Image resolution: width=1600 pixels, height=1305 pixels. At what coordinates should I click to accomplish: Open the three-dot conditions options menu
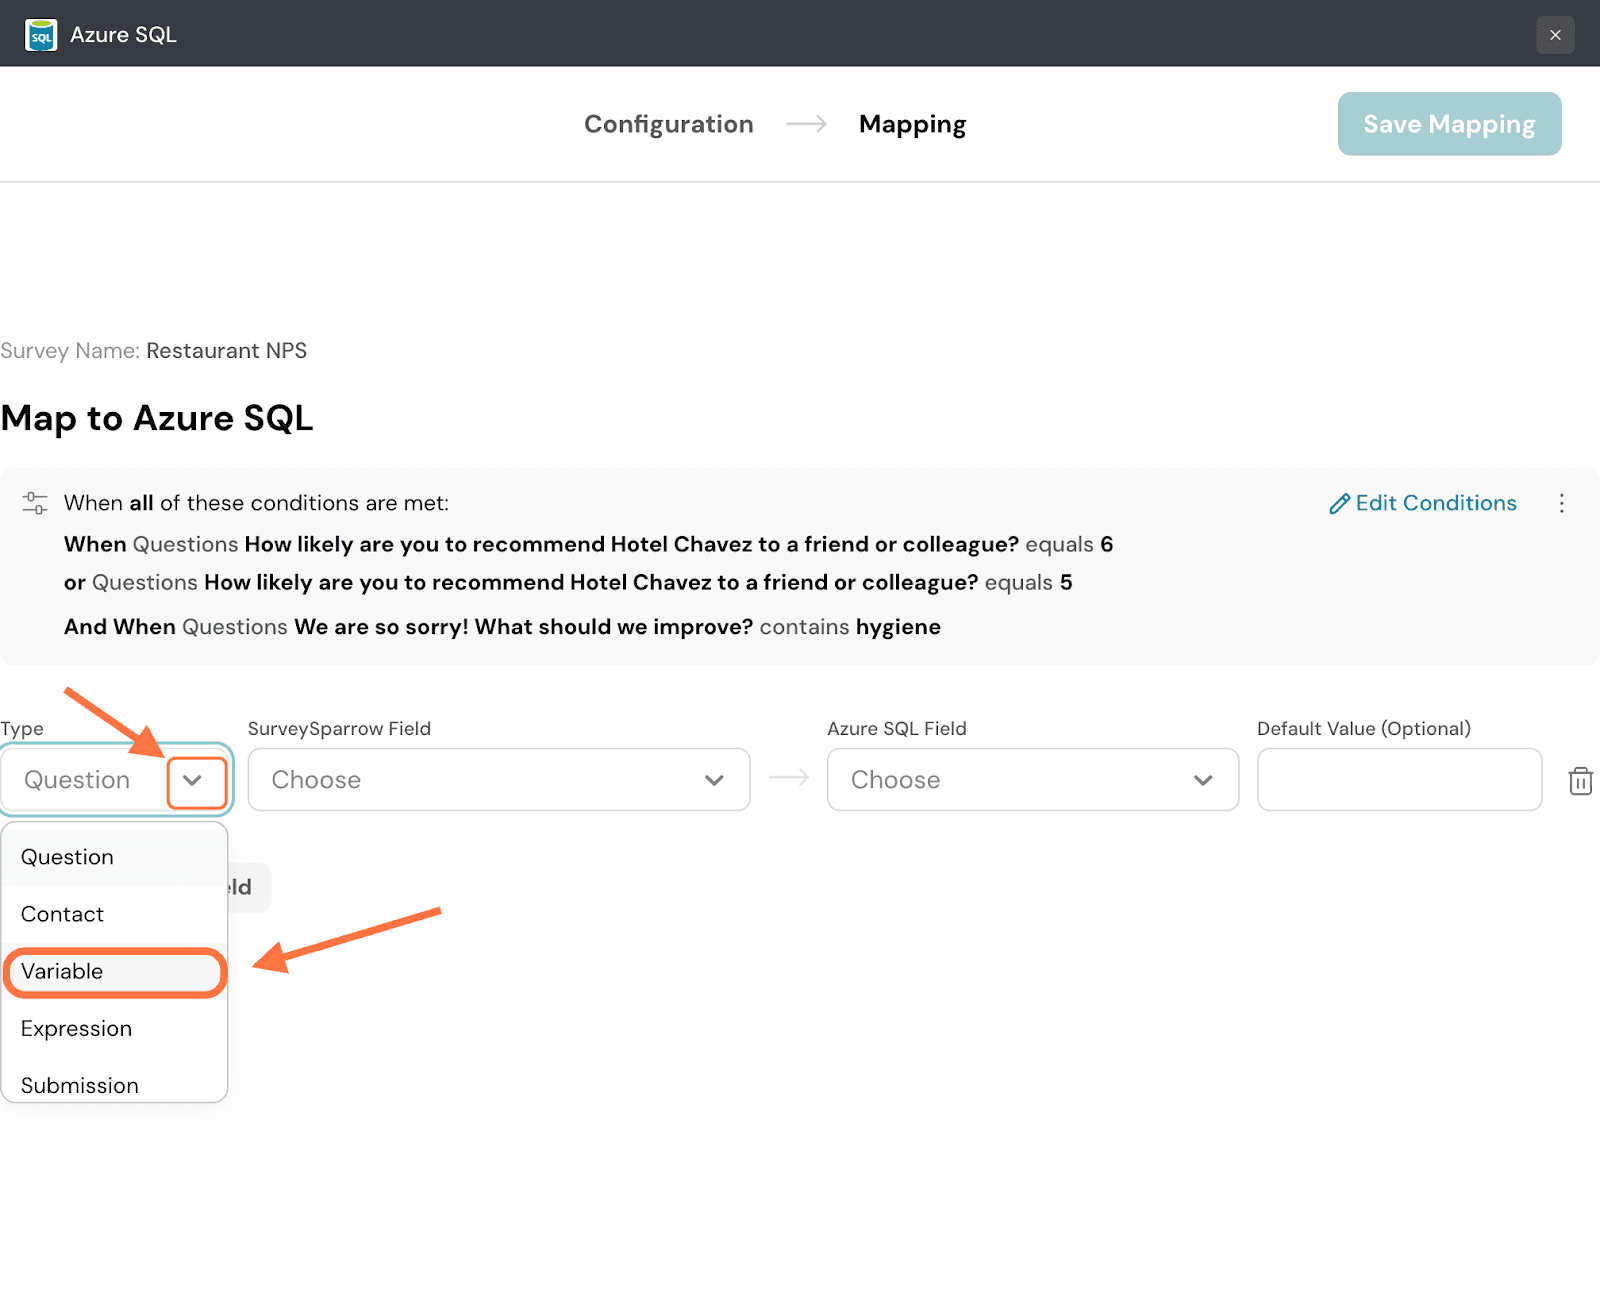(x=1561, y=503)
